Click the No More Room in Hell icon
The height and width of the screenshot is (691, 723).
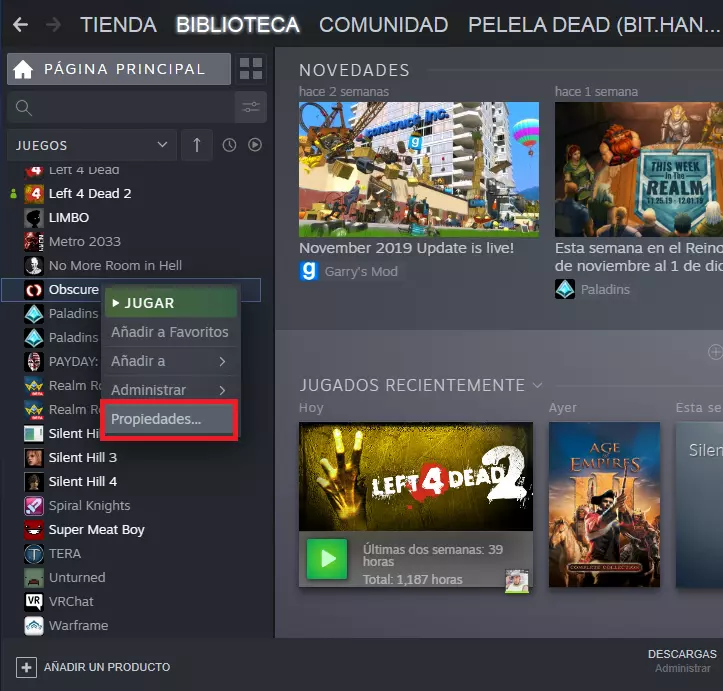[x=34, y=266]
